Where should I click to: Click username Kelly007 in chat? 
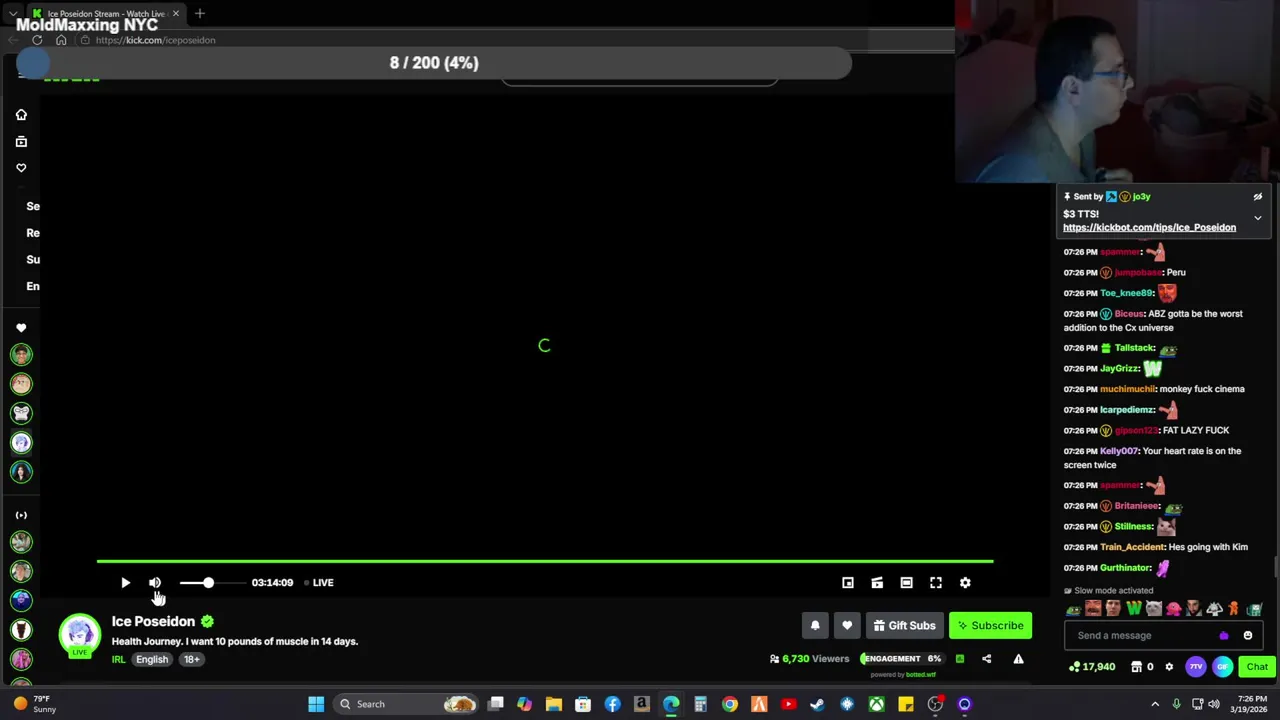pos(1119,451)
